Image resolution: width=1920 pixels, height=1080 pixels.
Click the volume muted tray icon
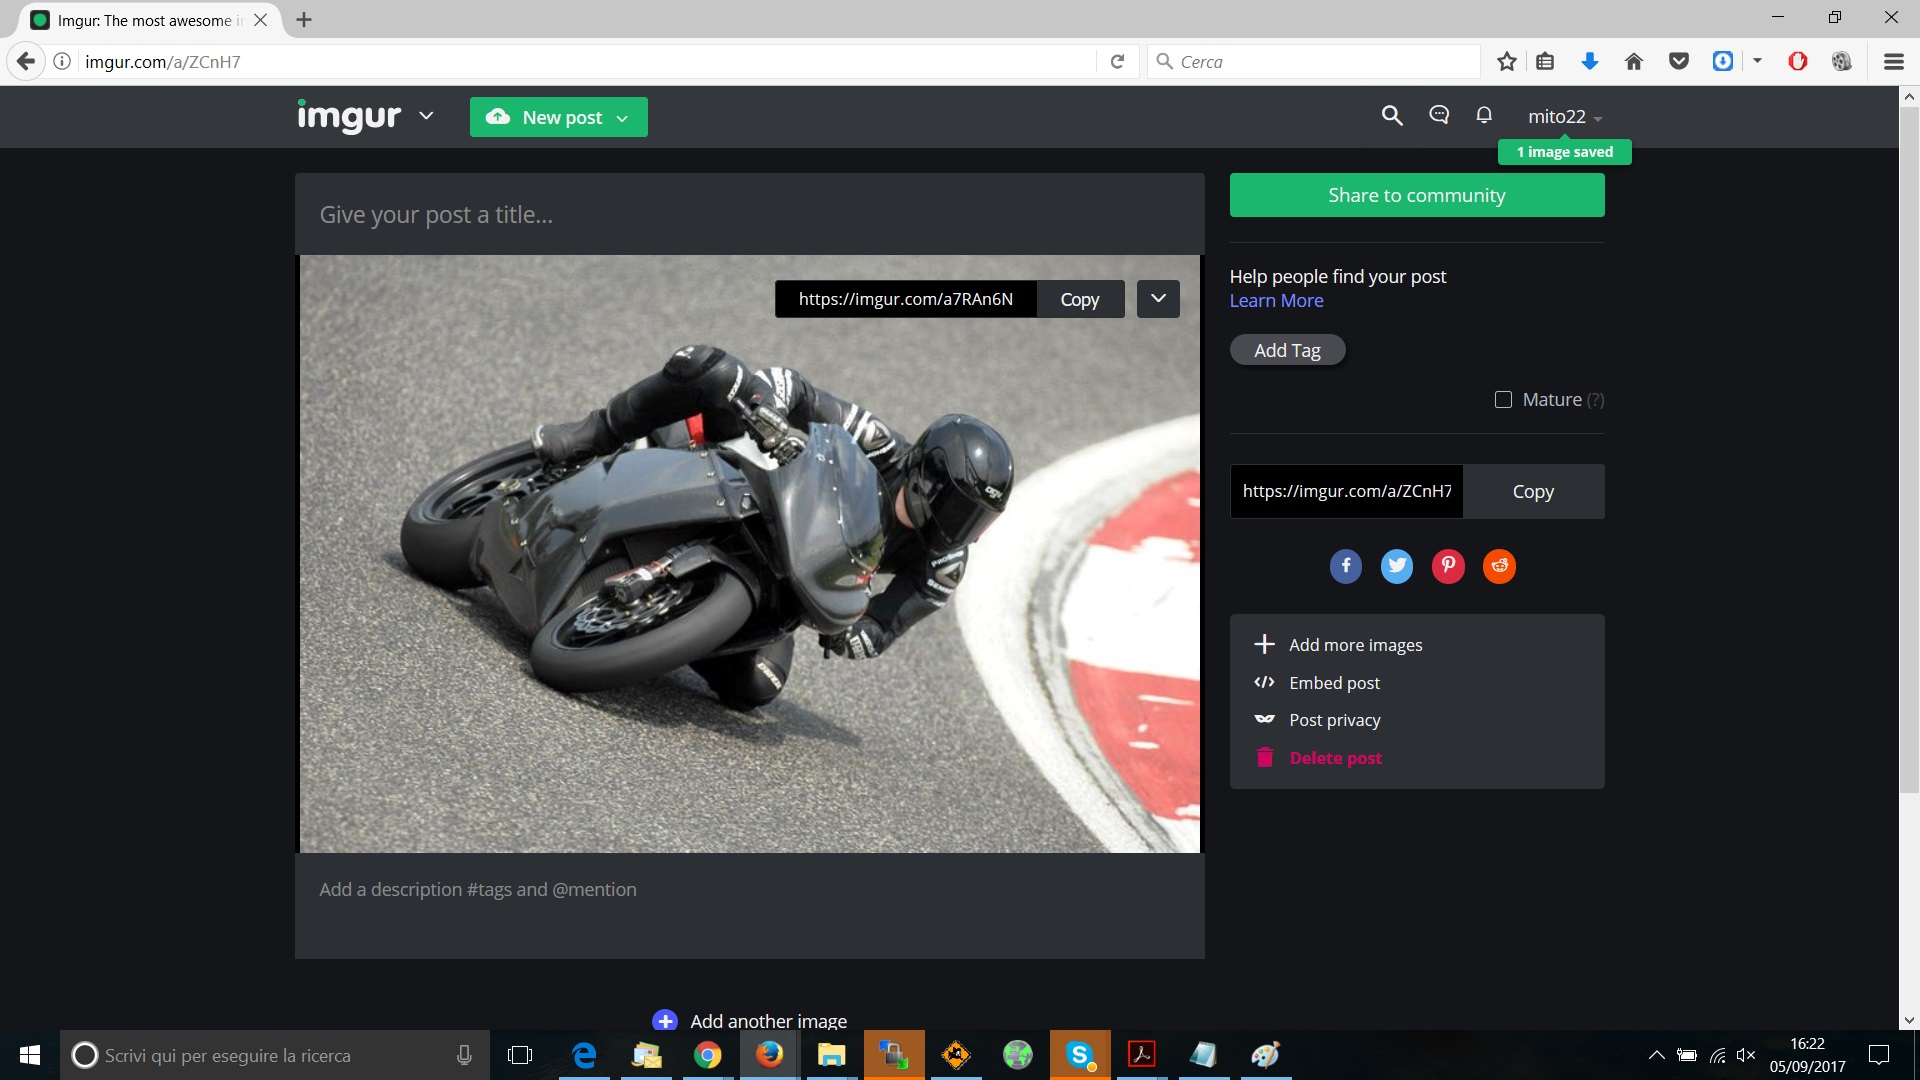coord(1746,1055)
